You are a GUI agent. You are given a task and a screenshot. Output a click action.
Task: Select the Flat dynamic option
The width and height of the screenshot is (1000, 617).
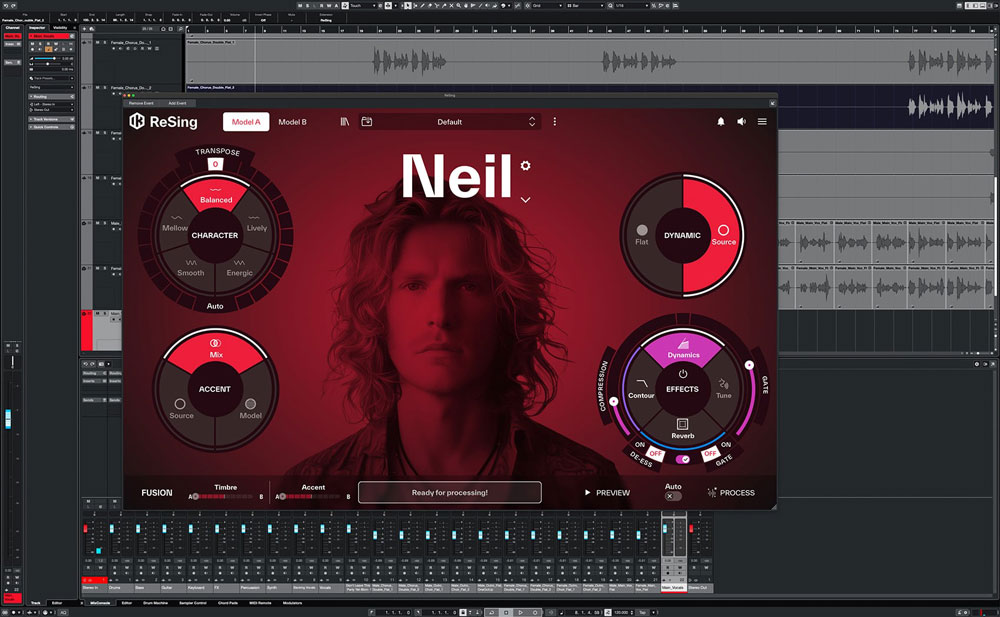(x=642, y=235)
